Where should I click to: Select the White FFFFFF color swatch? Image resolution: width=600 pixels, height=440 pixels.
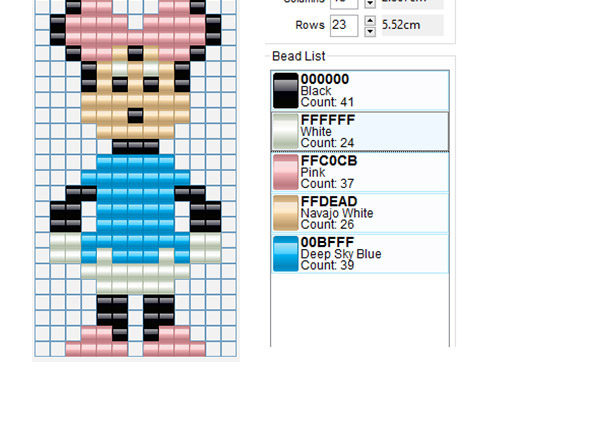pos(285,131)
